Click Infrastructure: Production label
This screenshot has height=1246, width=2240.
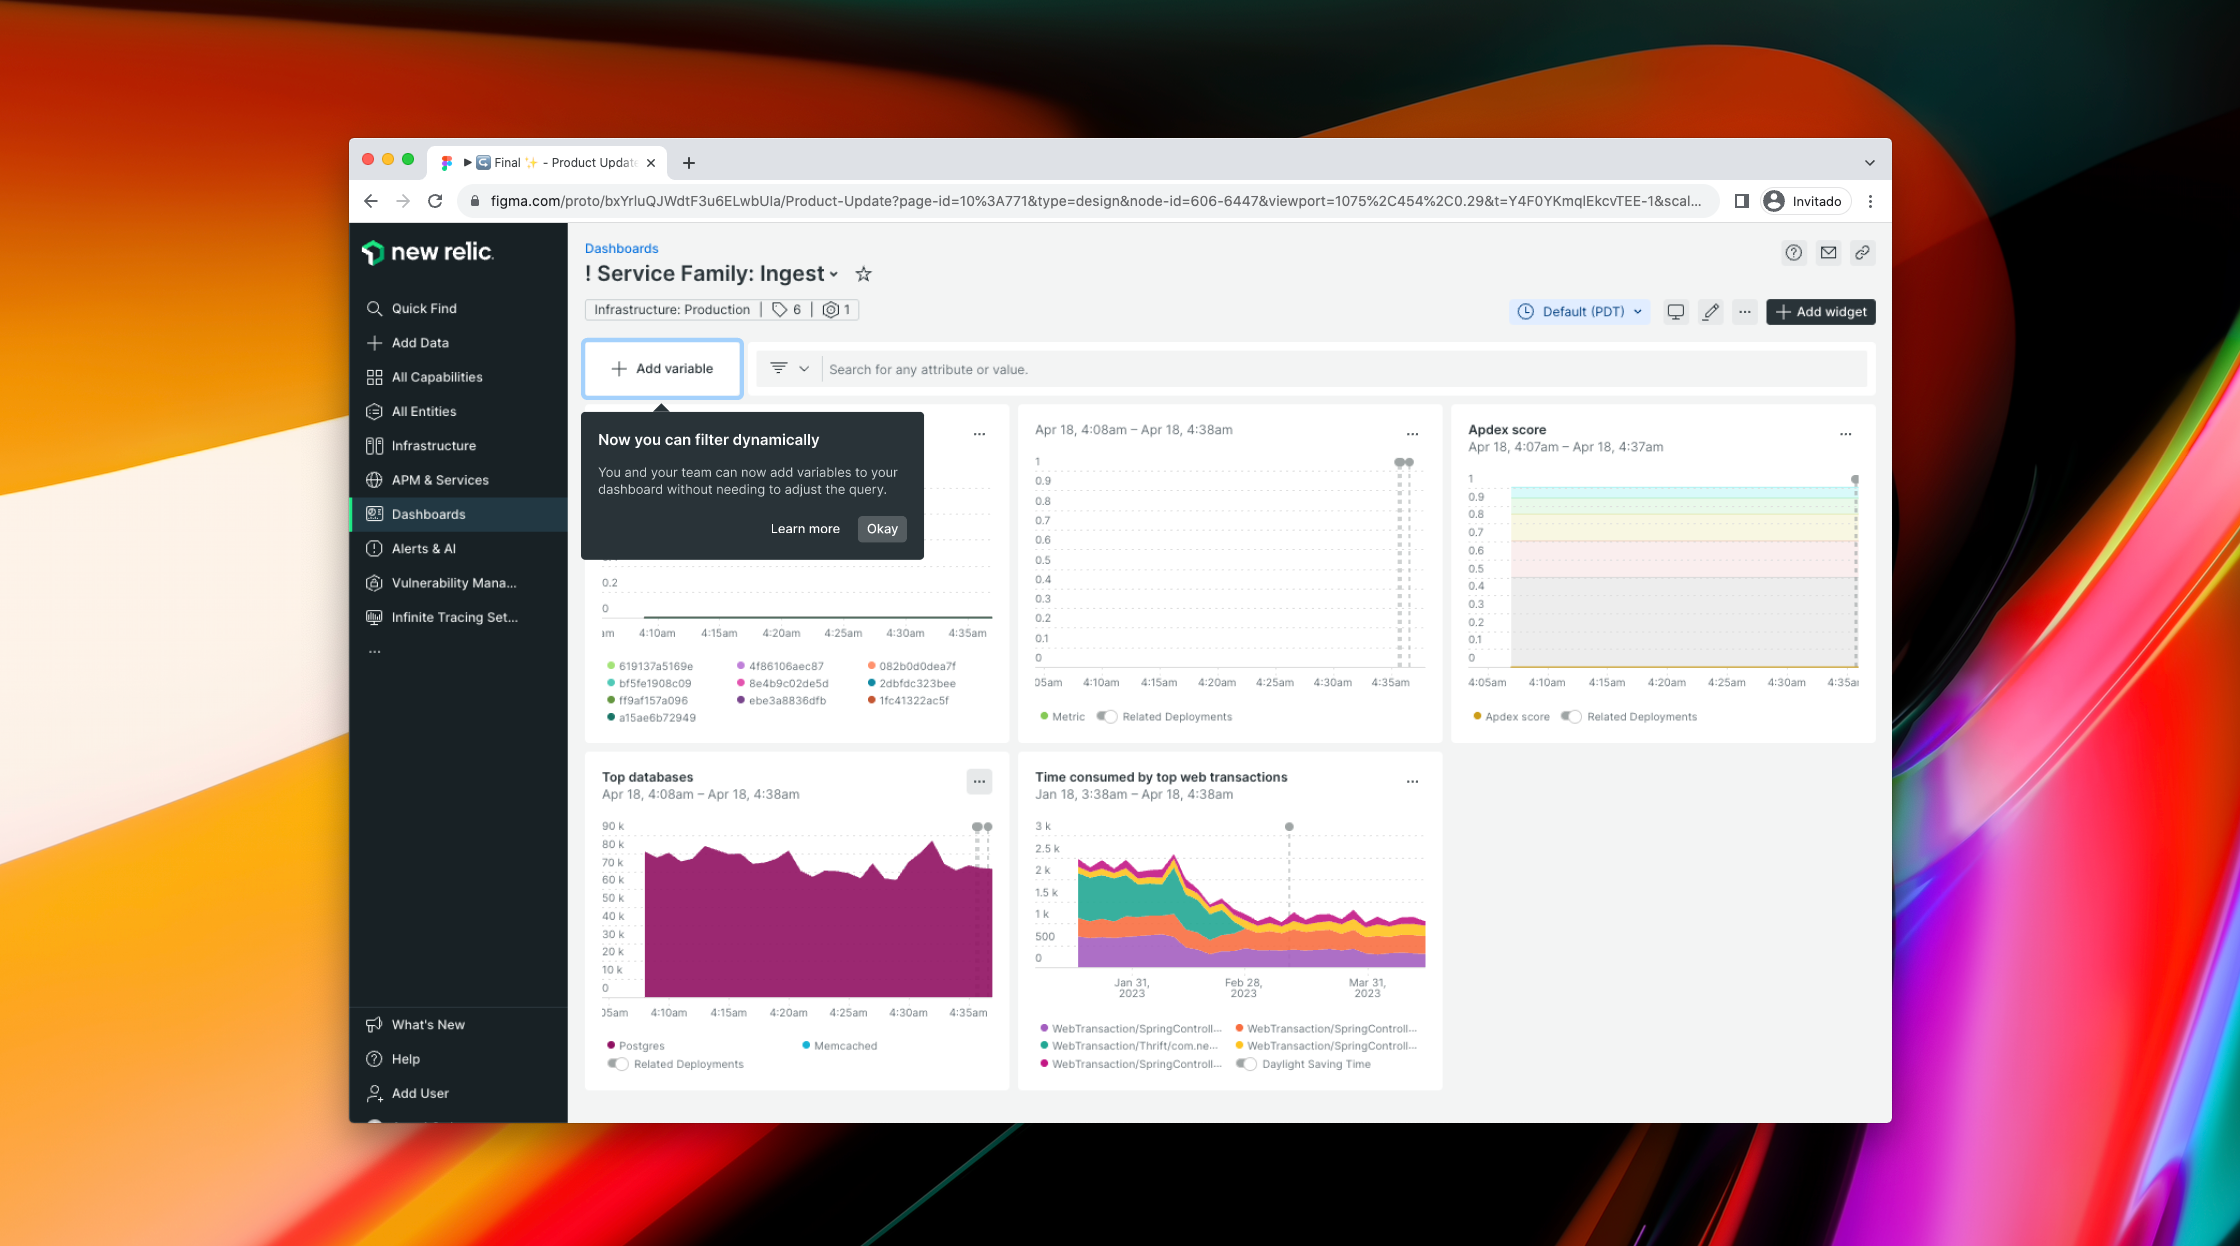pos(672,310)
